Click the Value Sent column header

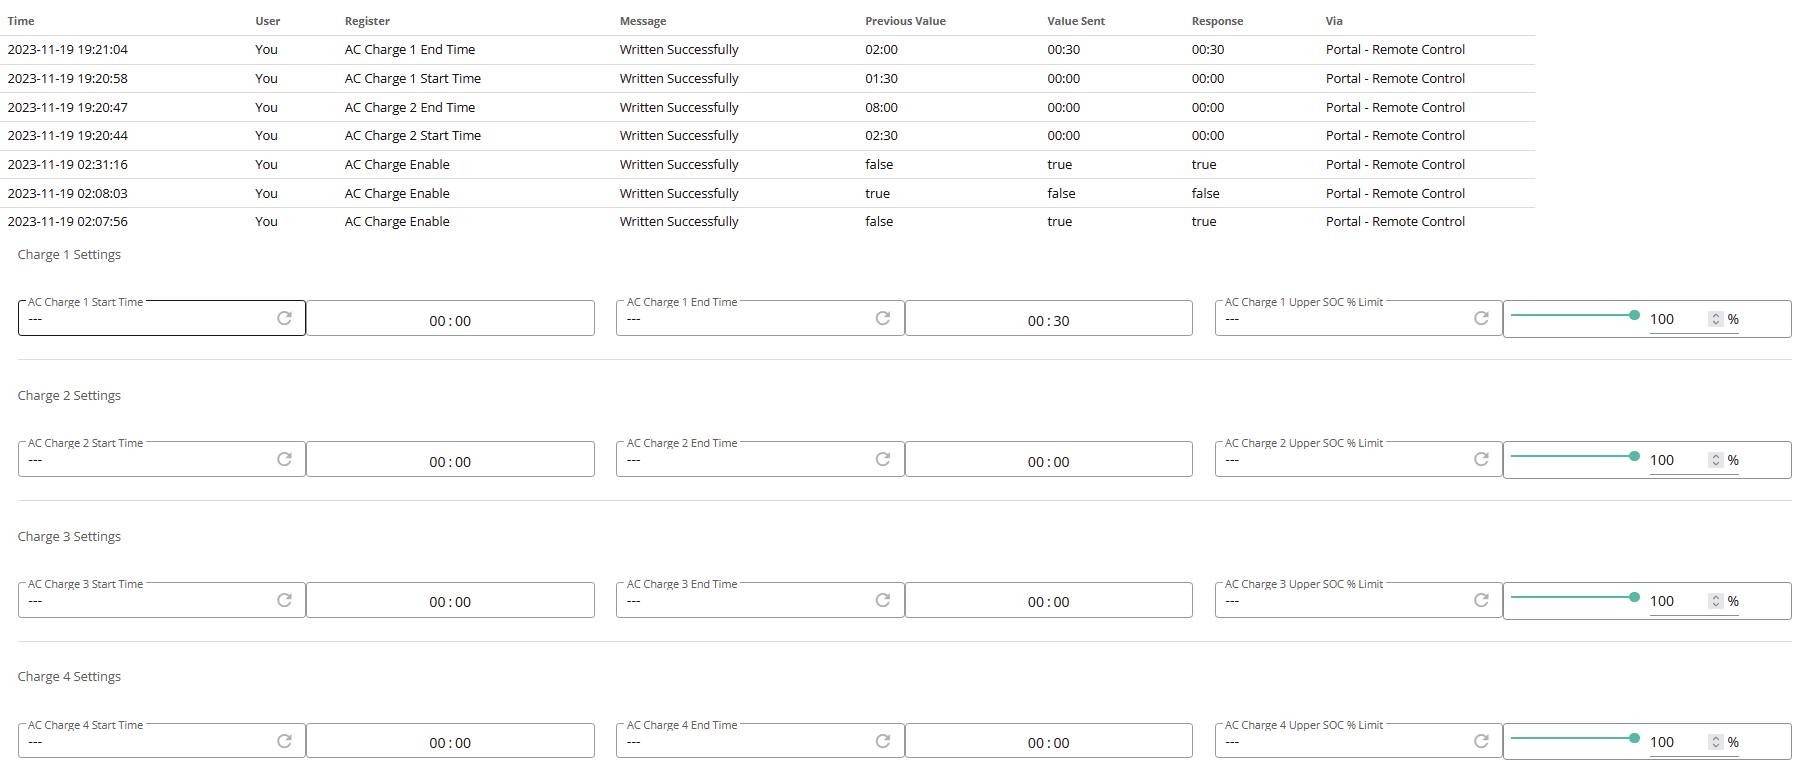click(1076, 21)
